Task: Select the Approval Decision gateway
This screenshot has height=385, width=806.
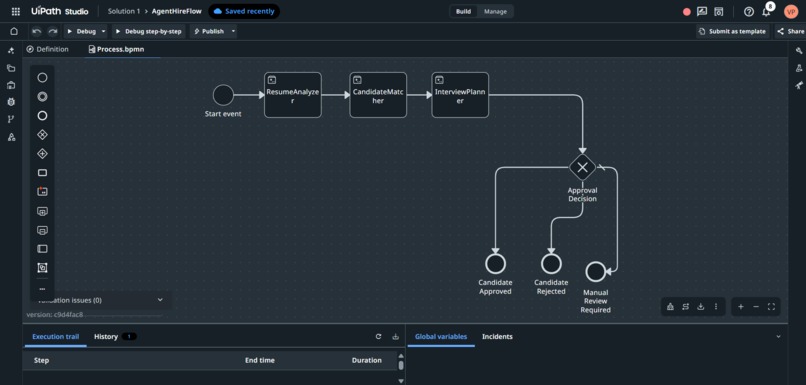Action: [x=582, y=167]
